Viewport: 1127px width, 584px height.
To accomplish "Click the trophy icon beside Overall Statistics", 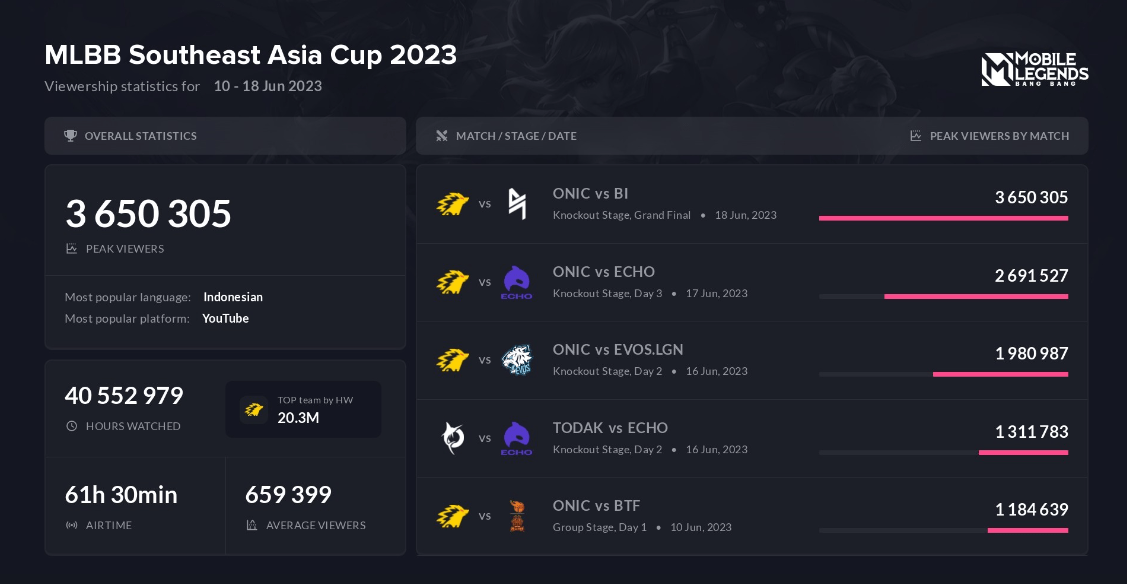I will click(70, 136).
